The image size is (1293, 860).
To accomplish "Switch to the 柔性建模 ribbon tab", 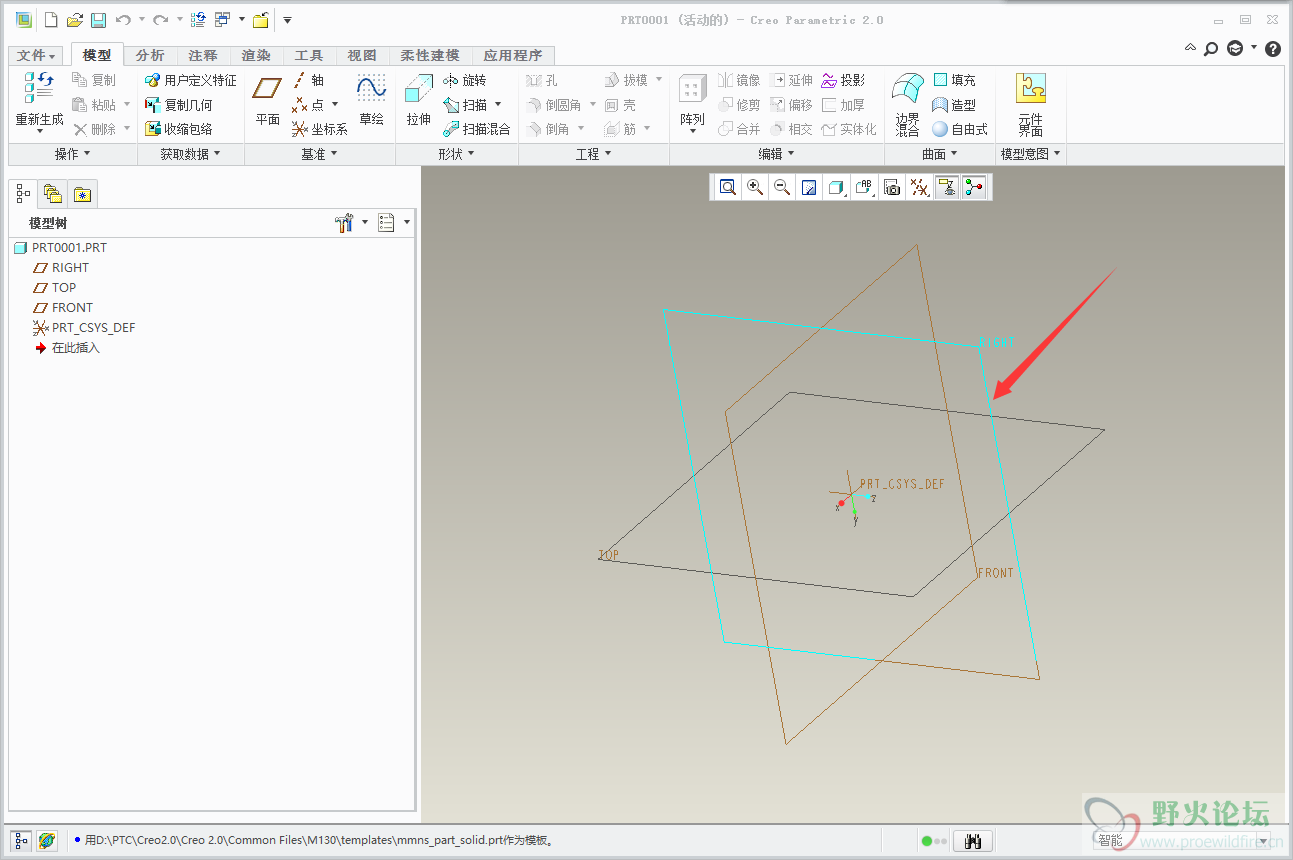I will click(430, 56).
